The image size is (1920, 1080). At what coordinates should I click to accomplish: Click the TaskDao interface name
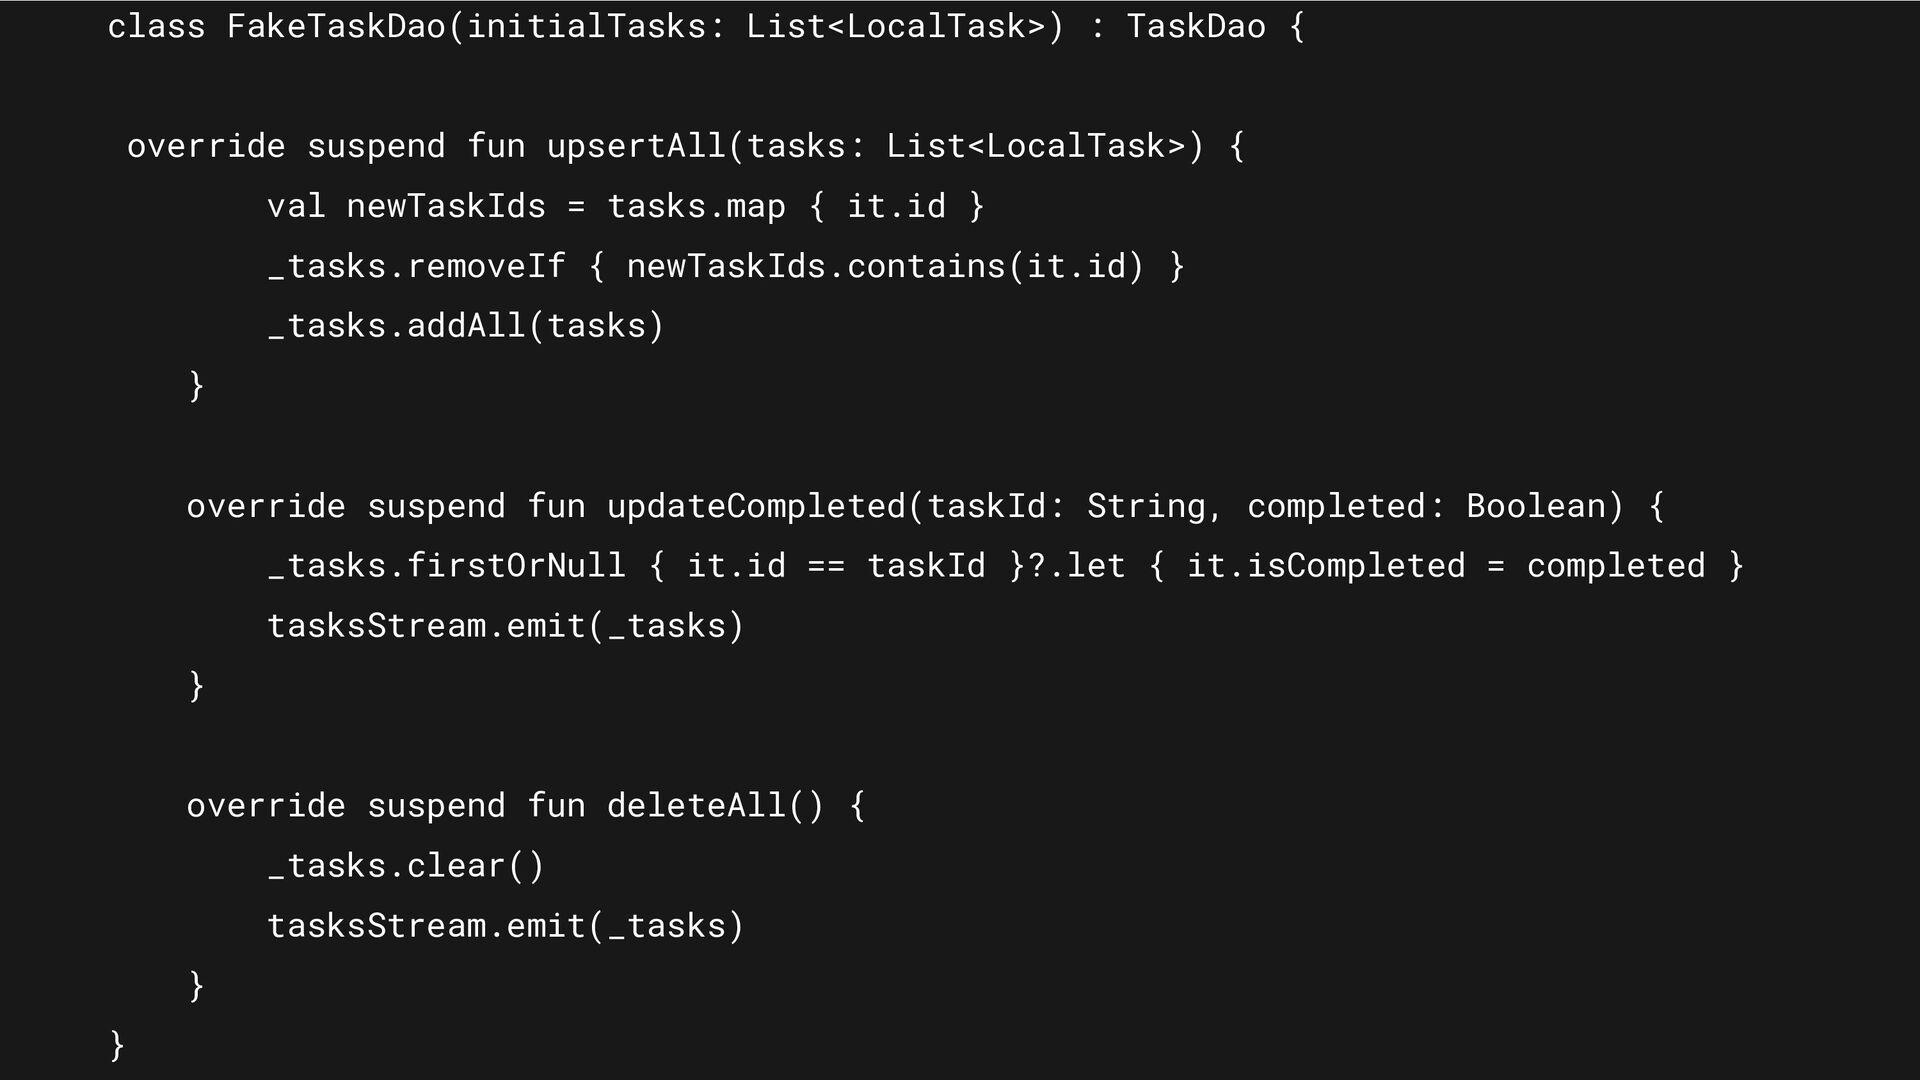[1196, 26]
